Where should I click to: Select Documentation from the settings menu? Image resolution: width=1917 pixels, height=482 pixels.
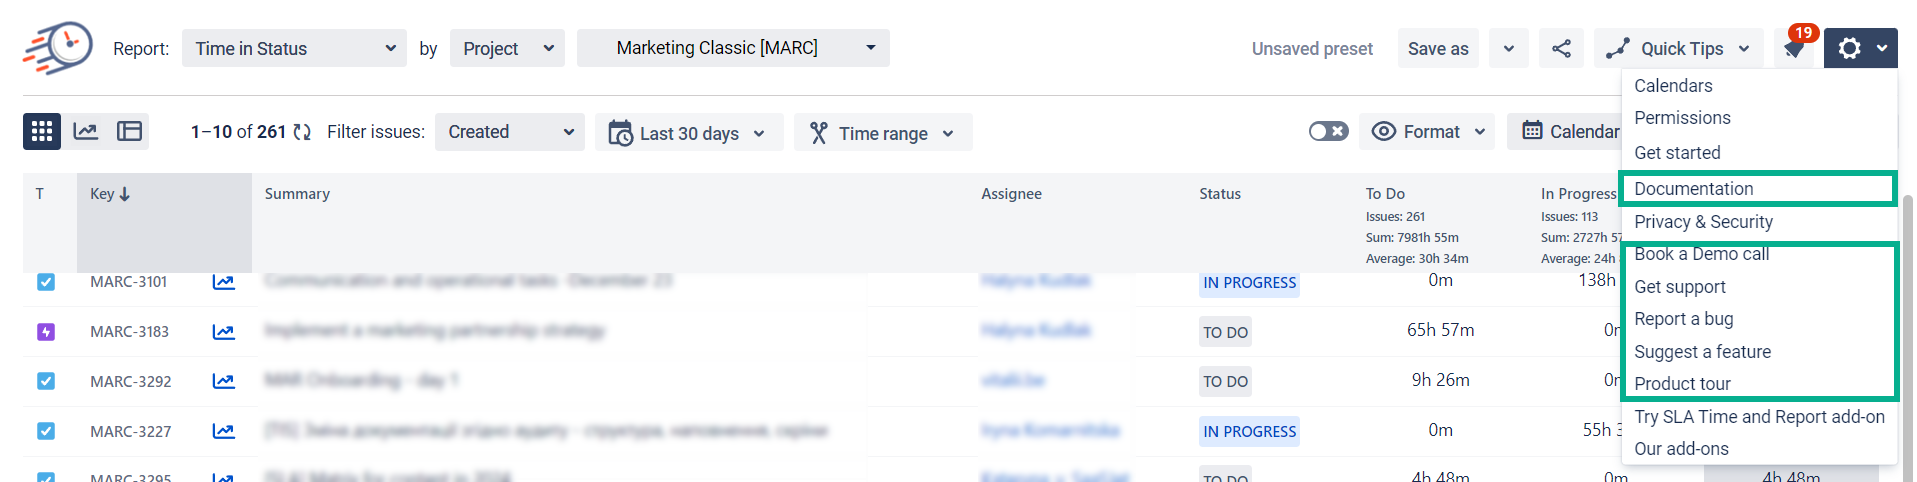(1693, 189)
